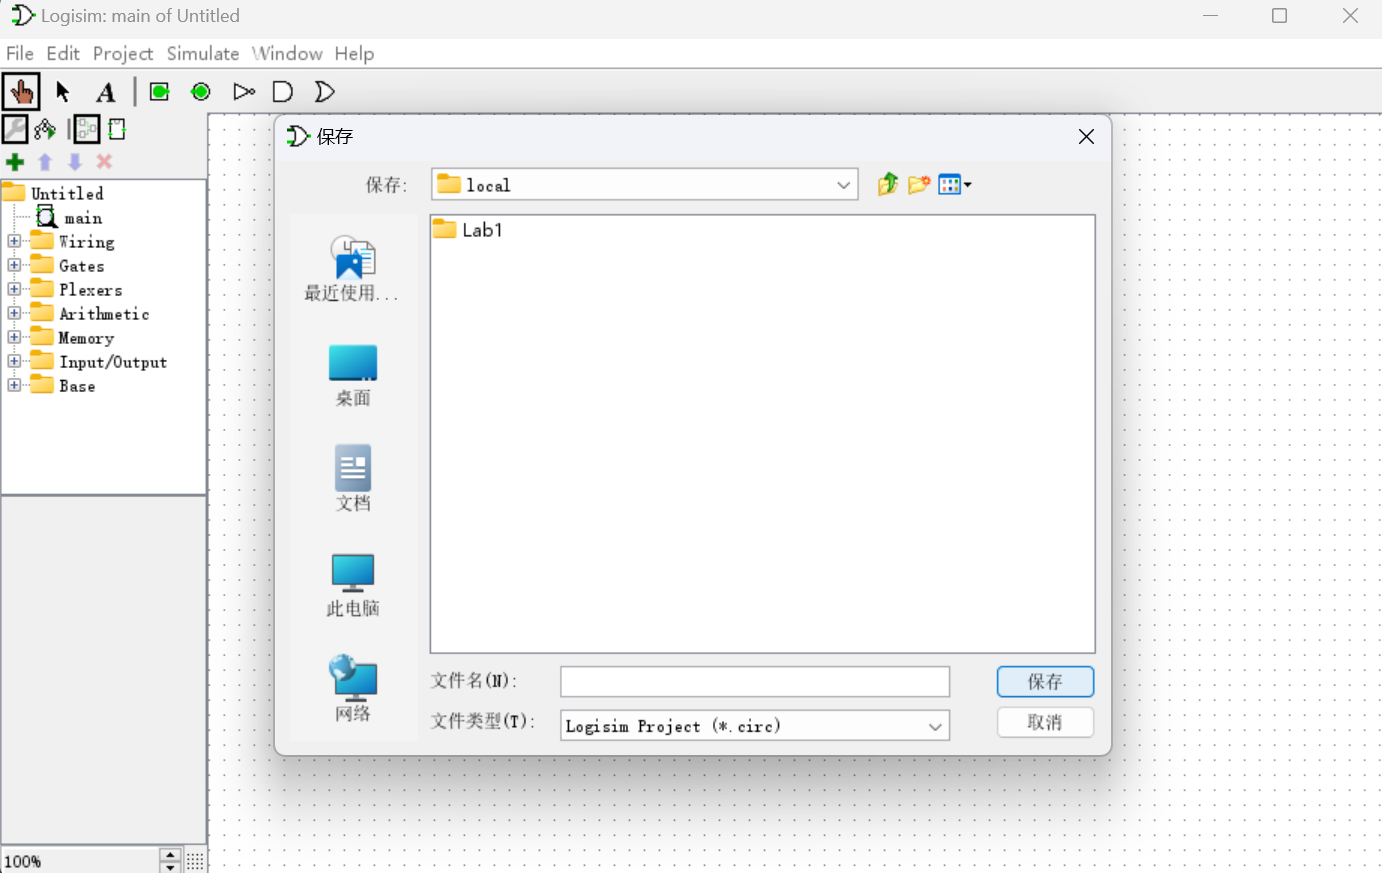1382x873 pixels.
Task: Select the Poke tool hand icon
Action: (x=20, y=92)
